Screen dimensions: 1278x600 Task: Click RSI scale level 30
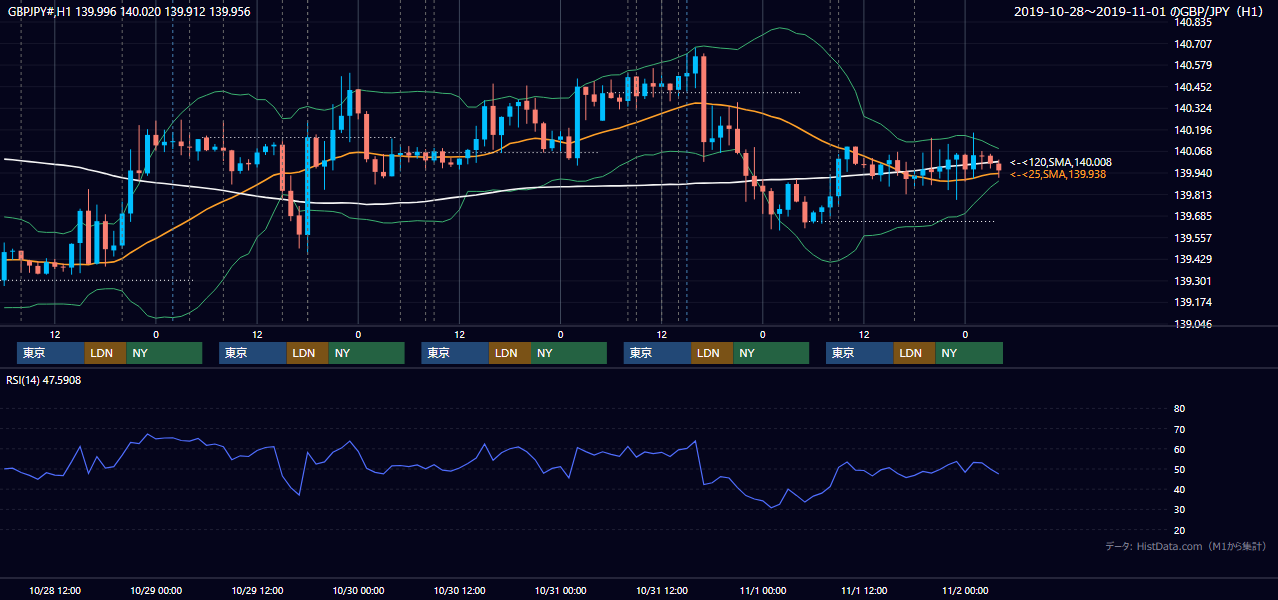[x=1179, y=510]
